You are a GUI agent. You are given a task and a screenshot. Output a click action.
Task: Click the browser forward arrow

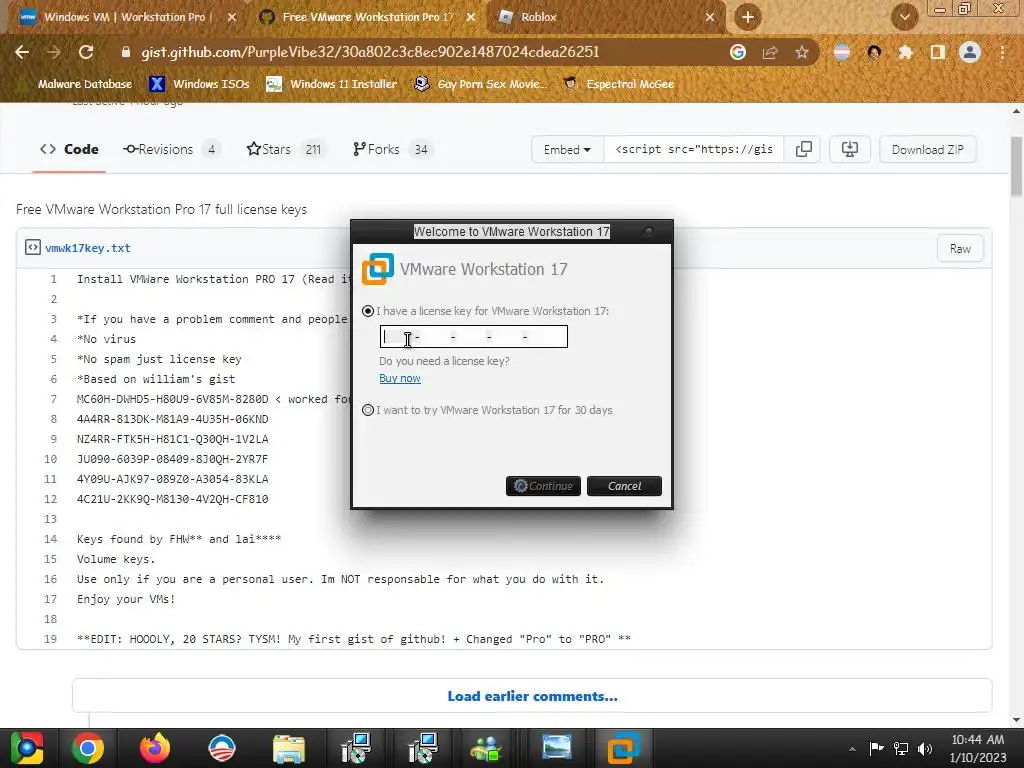click(x=54, y=52)
